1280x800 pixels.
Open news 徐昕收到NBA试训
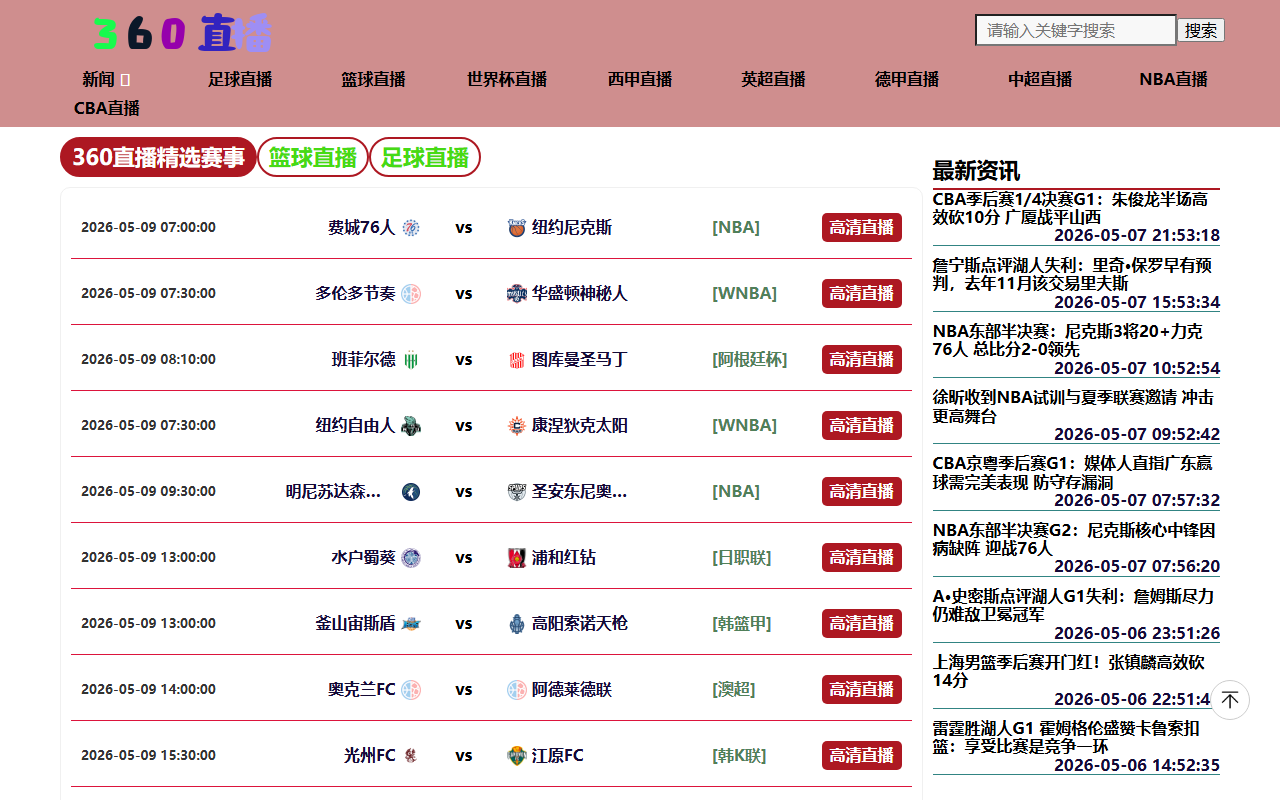[1073, 406]
